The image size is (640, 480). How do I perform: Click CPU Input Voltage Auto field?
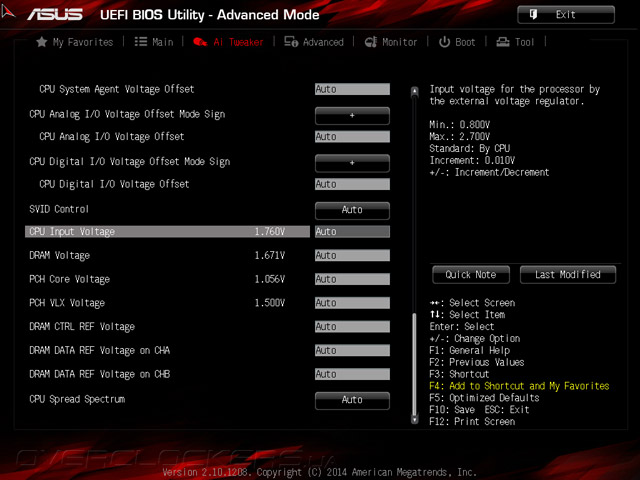click(x=352, y=231)
